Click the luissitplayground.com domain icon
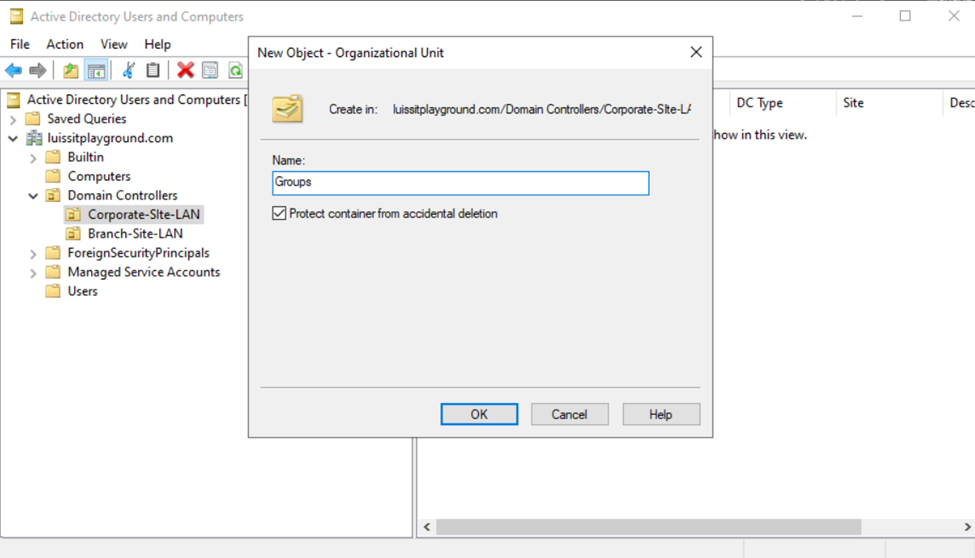The width and height of the screenshot is (975, 558). click(x=34, y=138)
